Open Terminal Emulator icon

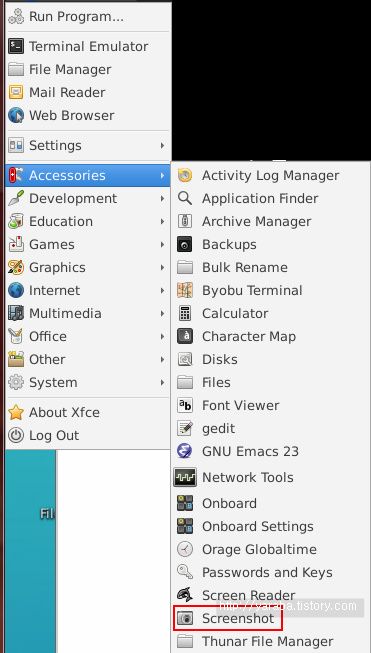[x=16, y=46]
